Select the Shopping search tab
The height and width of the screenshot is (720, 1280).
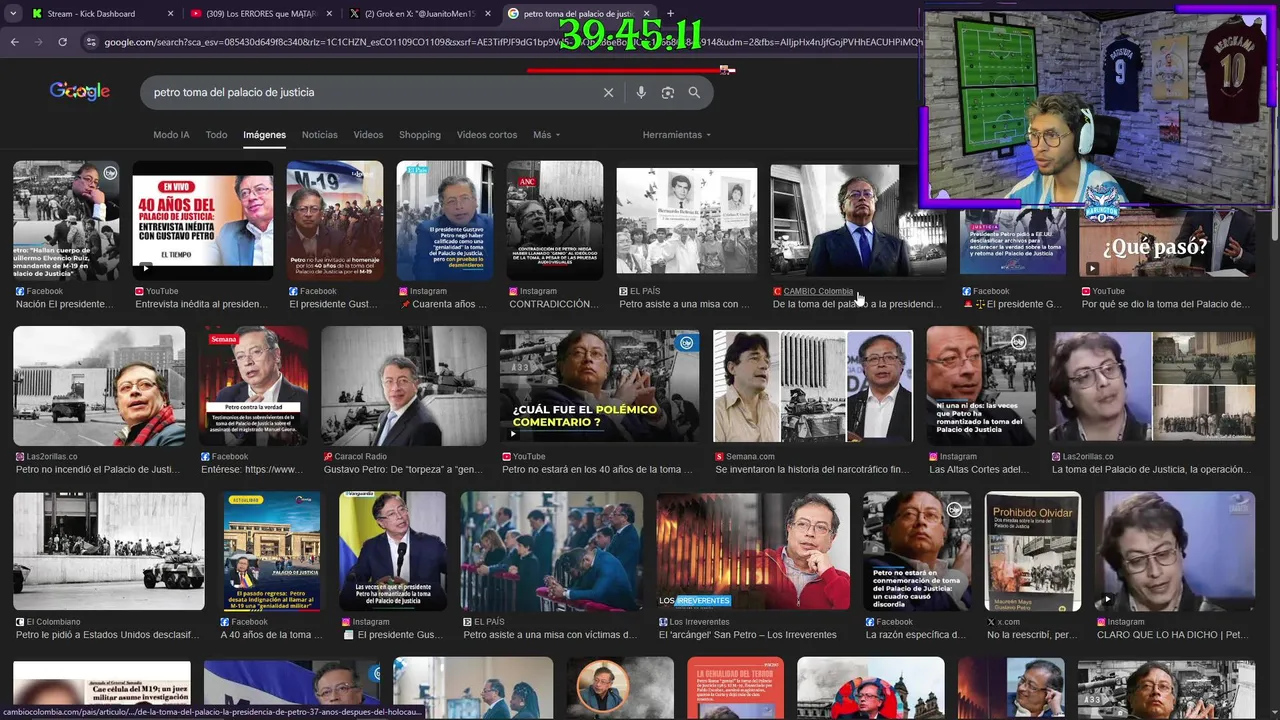coord(420,135)
